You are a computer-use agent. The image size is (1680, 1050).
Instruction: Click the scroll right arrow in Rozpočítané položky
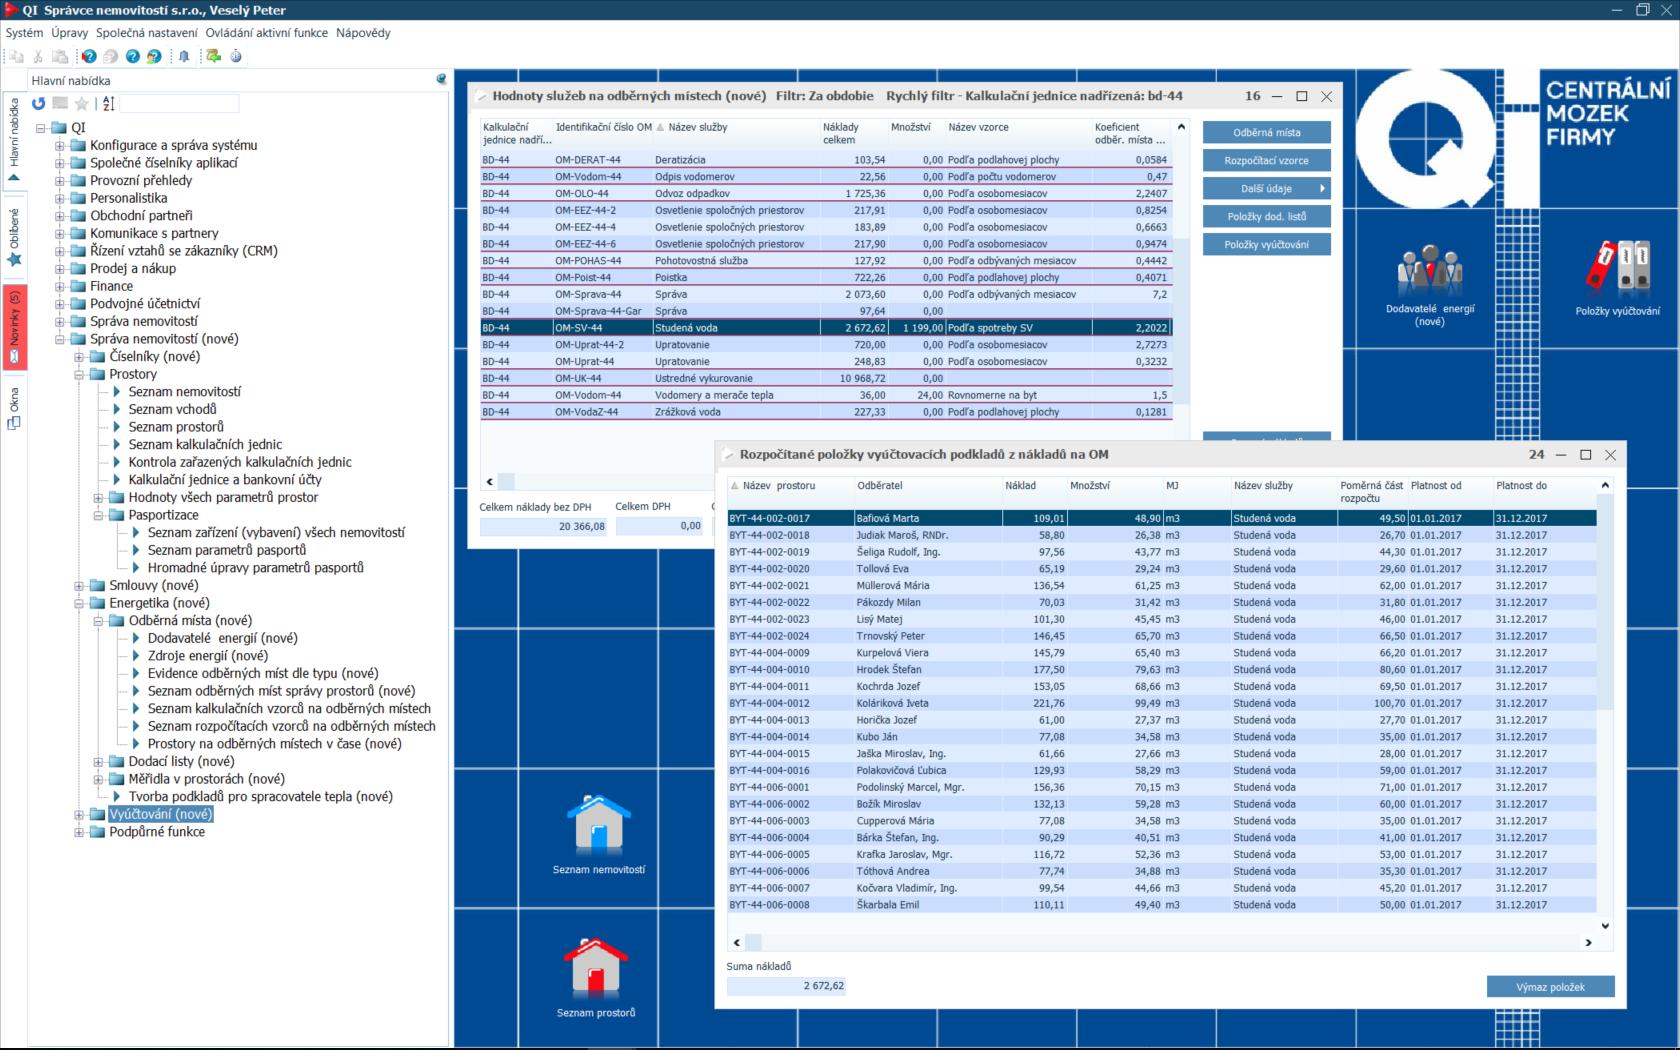pos(1588,942)
